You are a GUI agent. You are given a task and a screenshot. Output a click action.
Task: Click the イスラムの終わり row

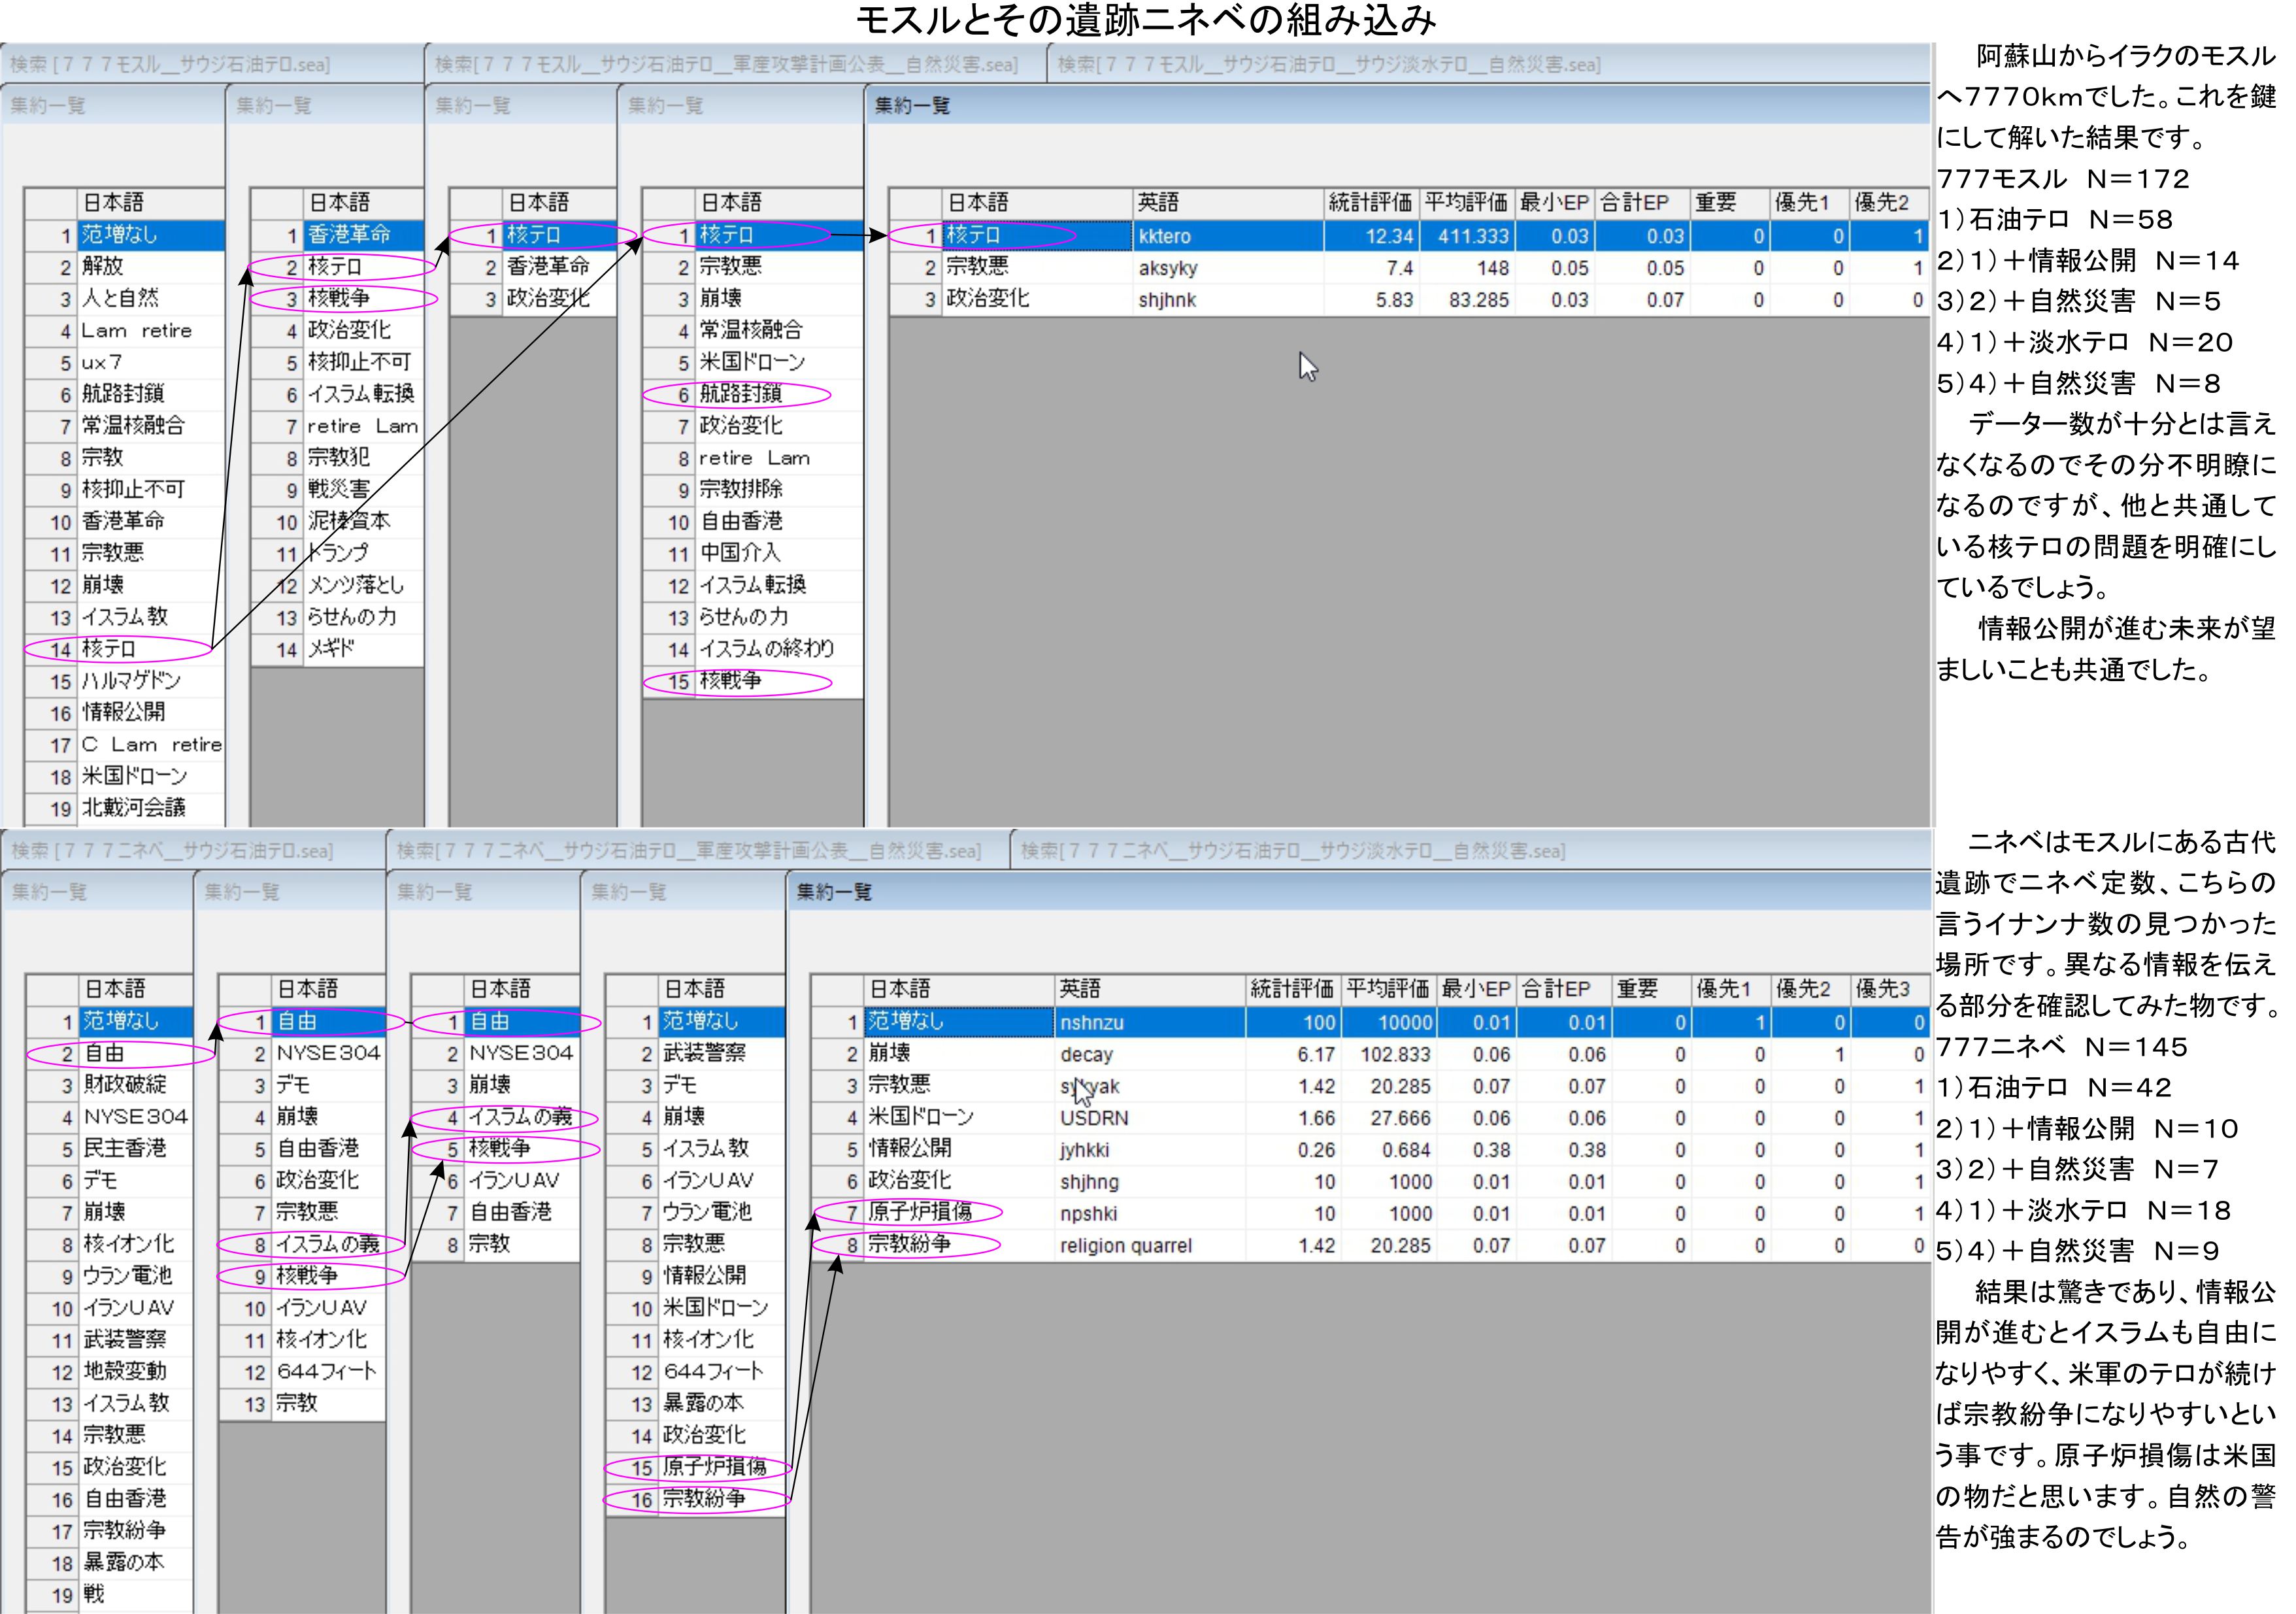766,649
